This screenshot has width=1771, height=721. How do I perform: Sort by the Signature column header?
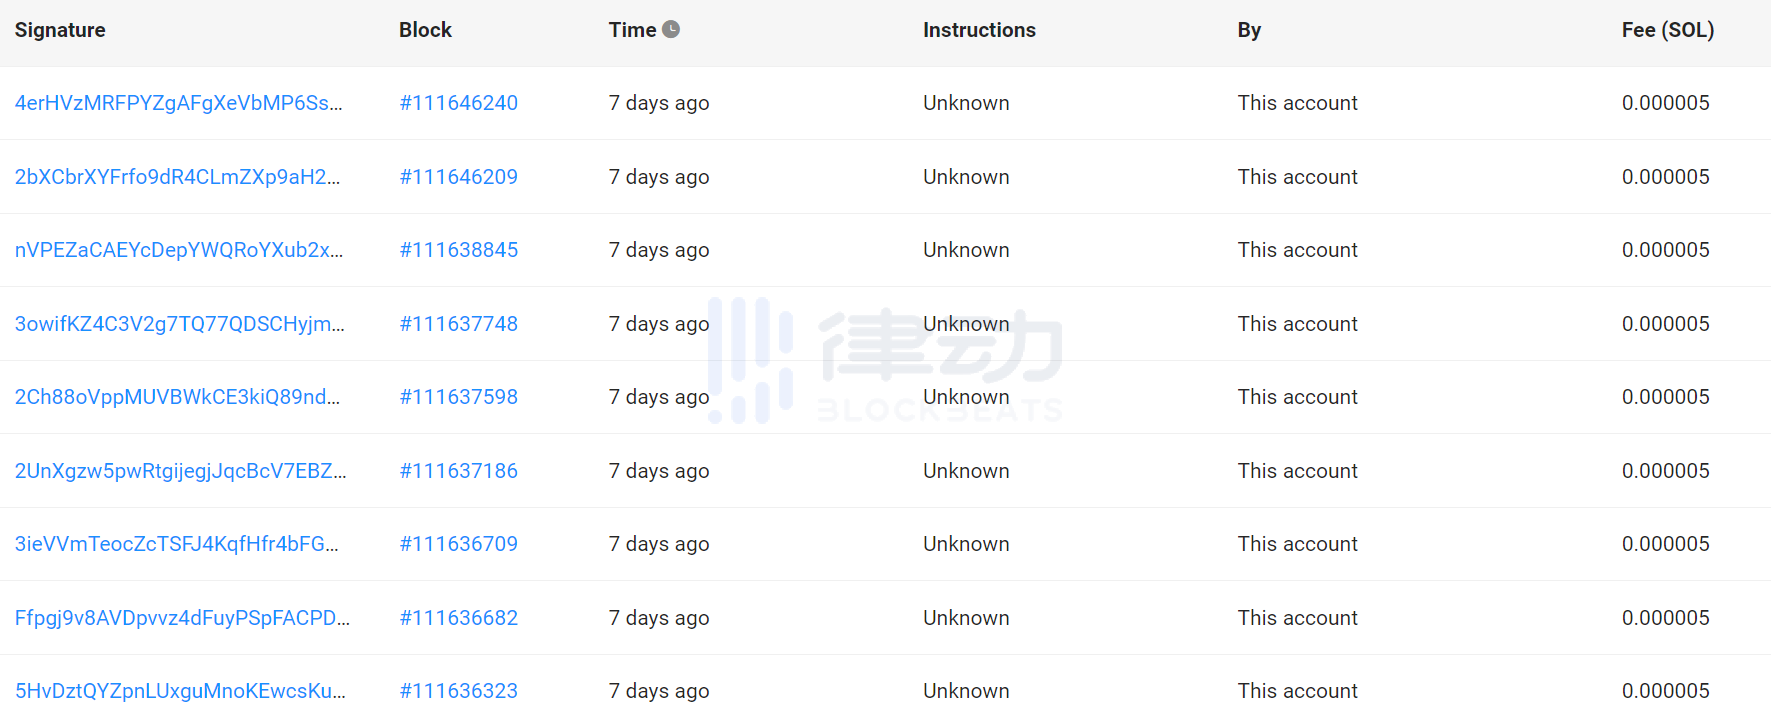[60, 29]
